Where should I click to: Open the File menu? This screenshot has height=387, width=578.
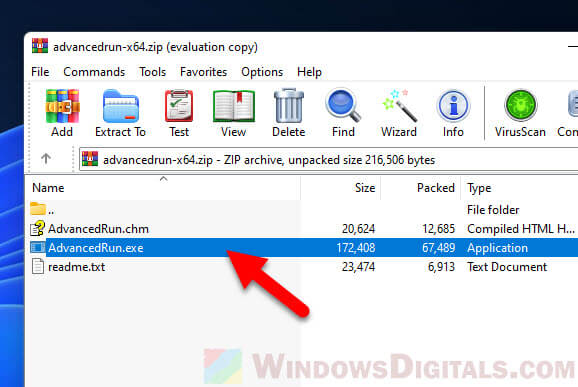tap(40, 72)
